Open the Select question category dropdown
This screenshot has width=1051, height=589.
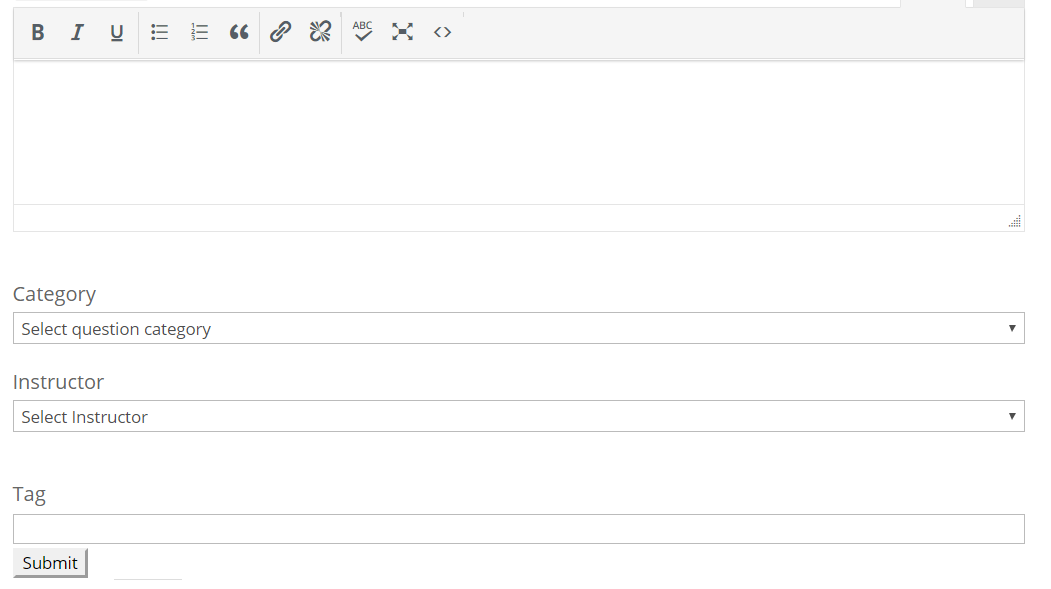pos(519,328)
